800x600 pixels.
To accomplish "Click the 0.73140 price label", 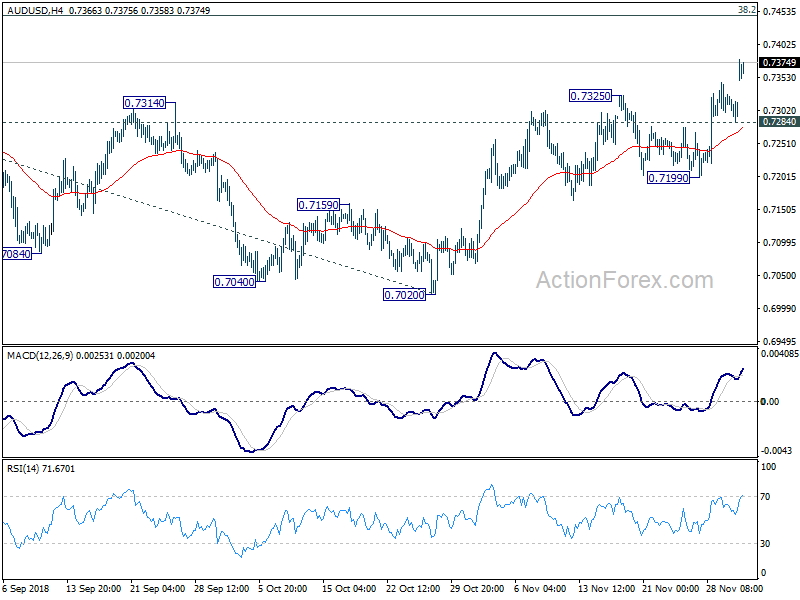I will 145,103.
